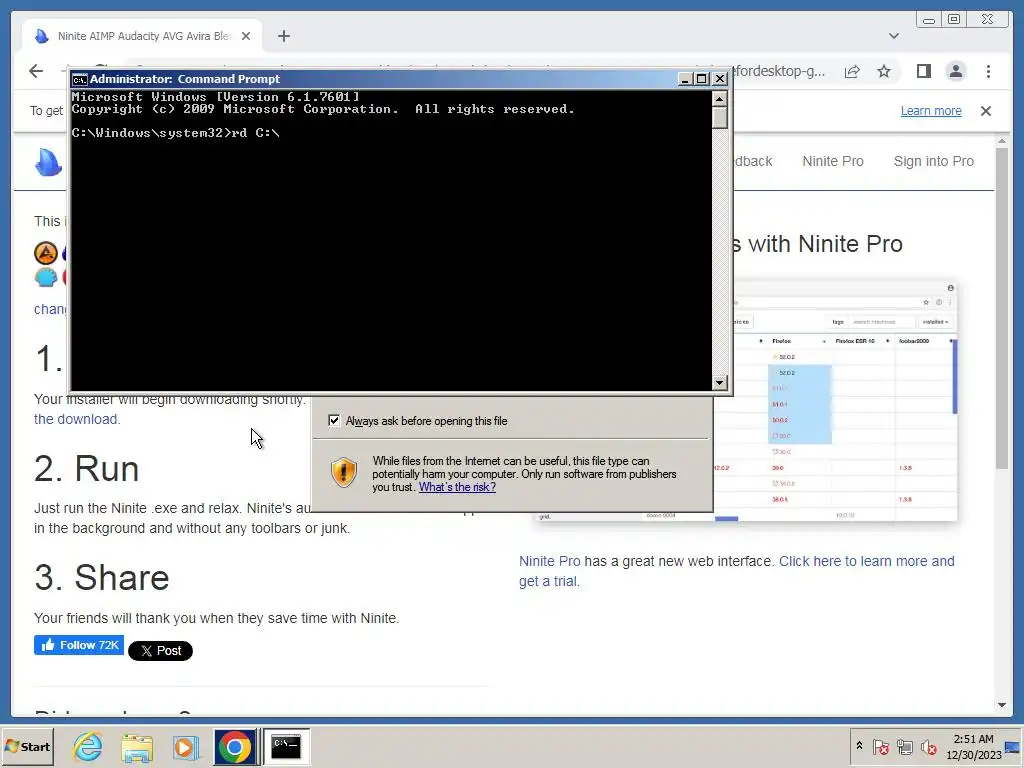This screenshot has width=1024, height=768.
Task: Minimize the Command Prompt window
Action: 684,79
